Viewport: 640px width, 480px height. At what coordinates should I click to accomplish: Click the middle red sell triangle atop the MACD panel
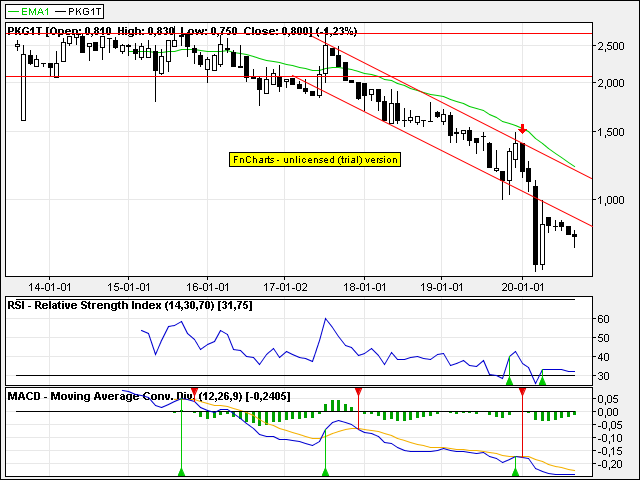click(358, 392)
